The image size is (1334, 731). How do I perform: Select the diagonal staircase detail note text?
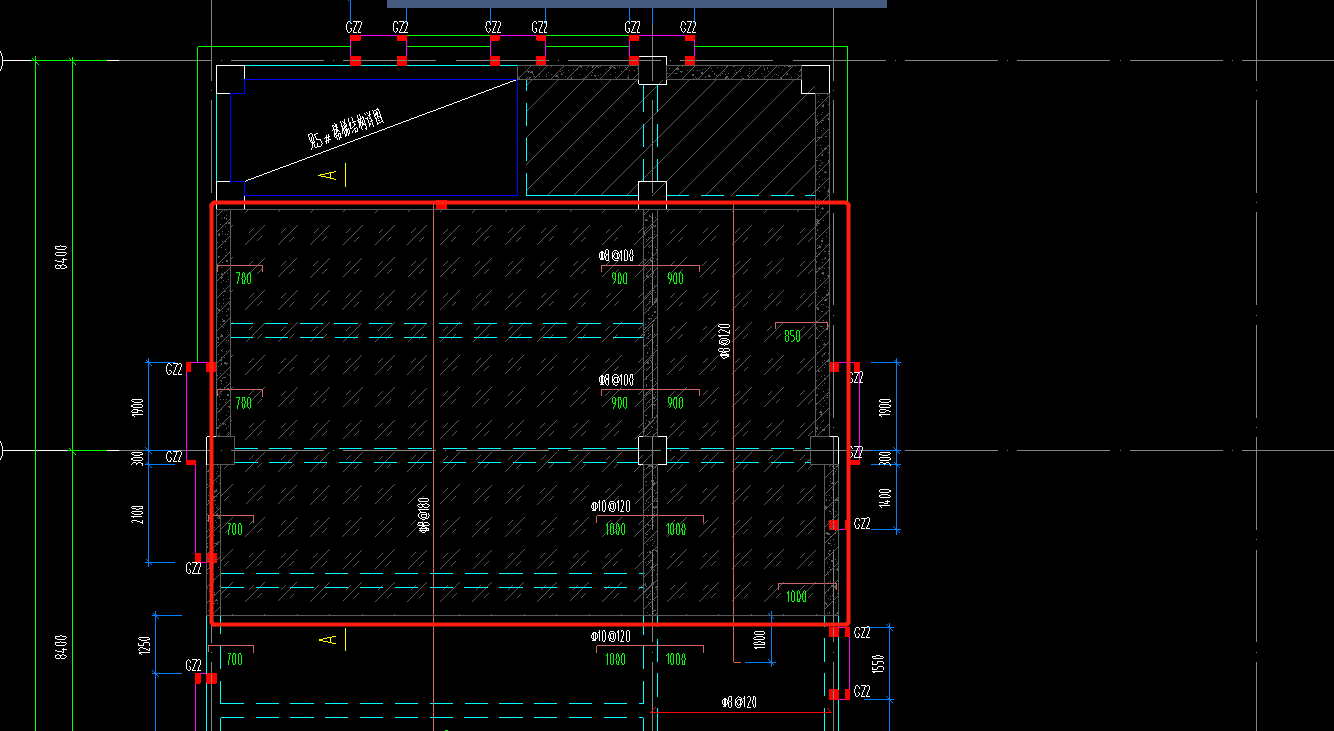[346, 129]
